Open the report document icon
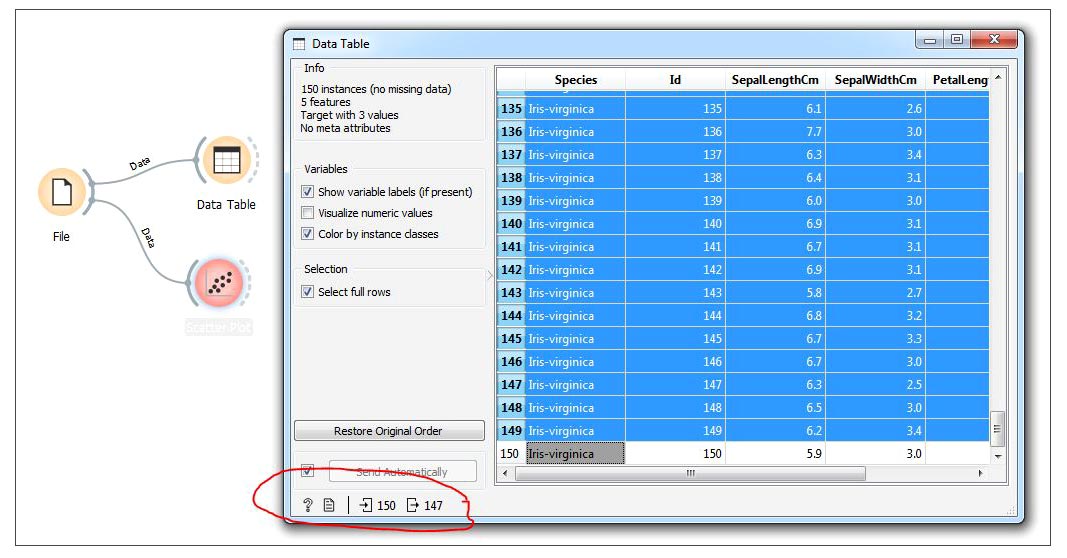 [328, 505]
